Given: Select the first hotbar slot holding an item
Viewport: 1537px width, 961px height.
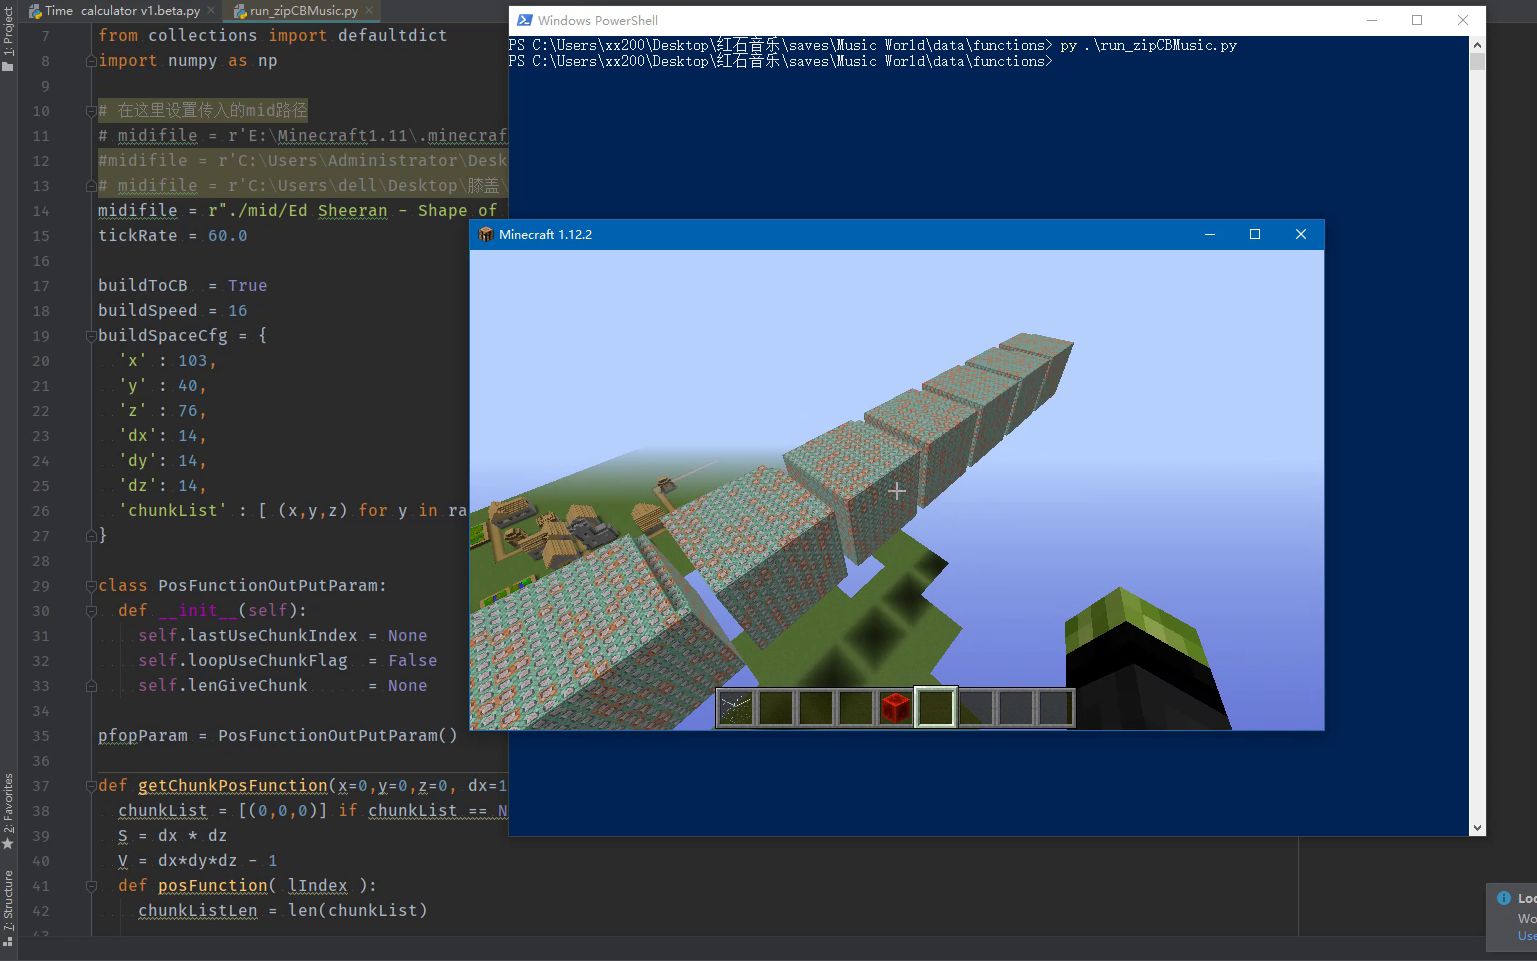Looking at the screenshot, I should tap(736, 707).
